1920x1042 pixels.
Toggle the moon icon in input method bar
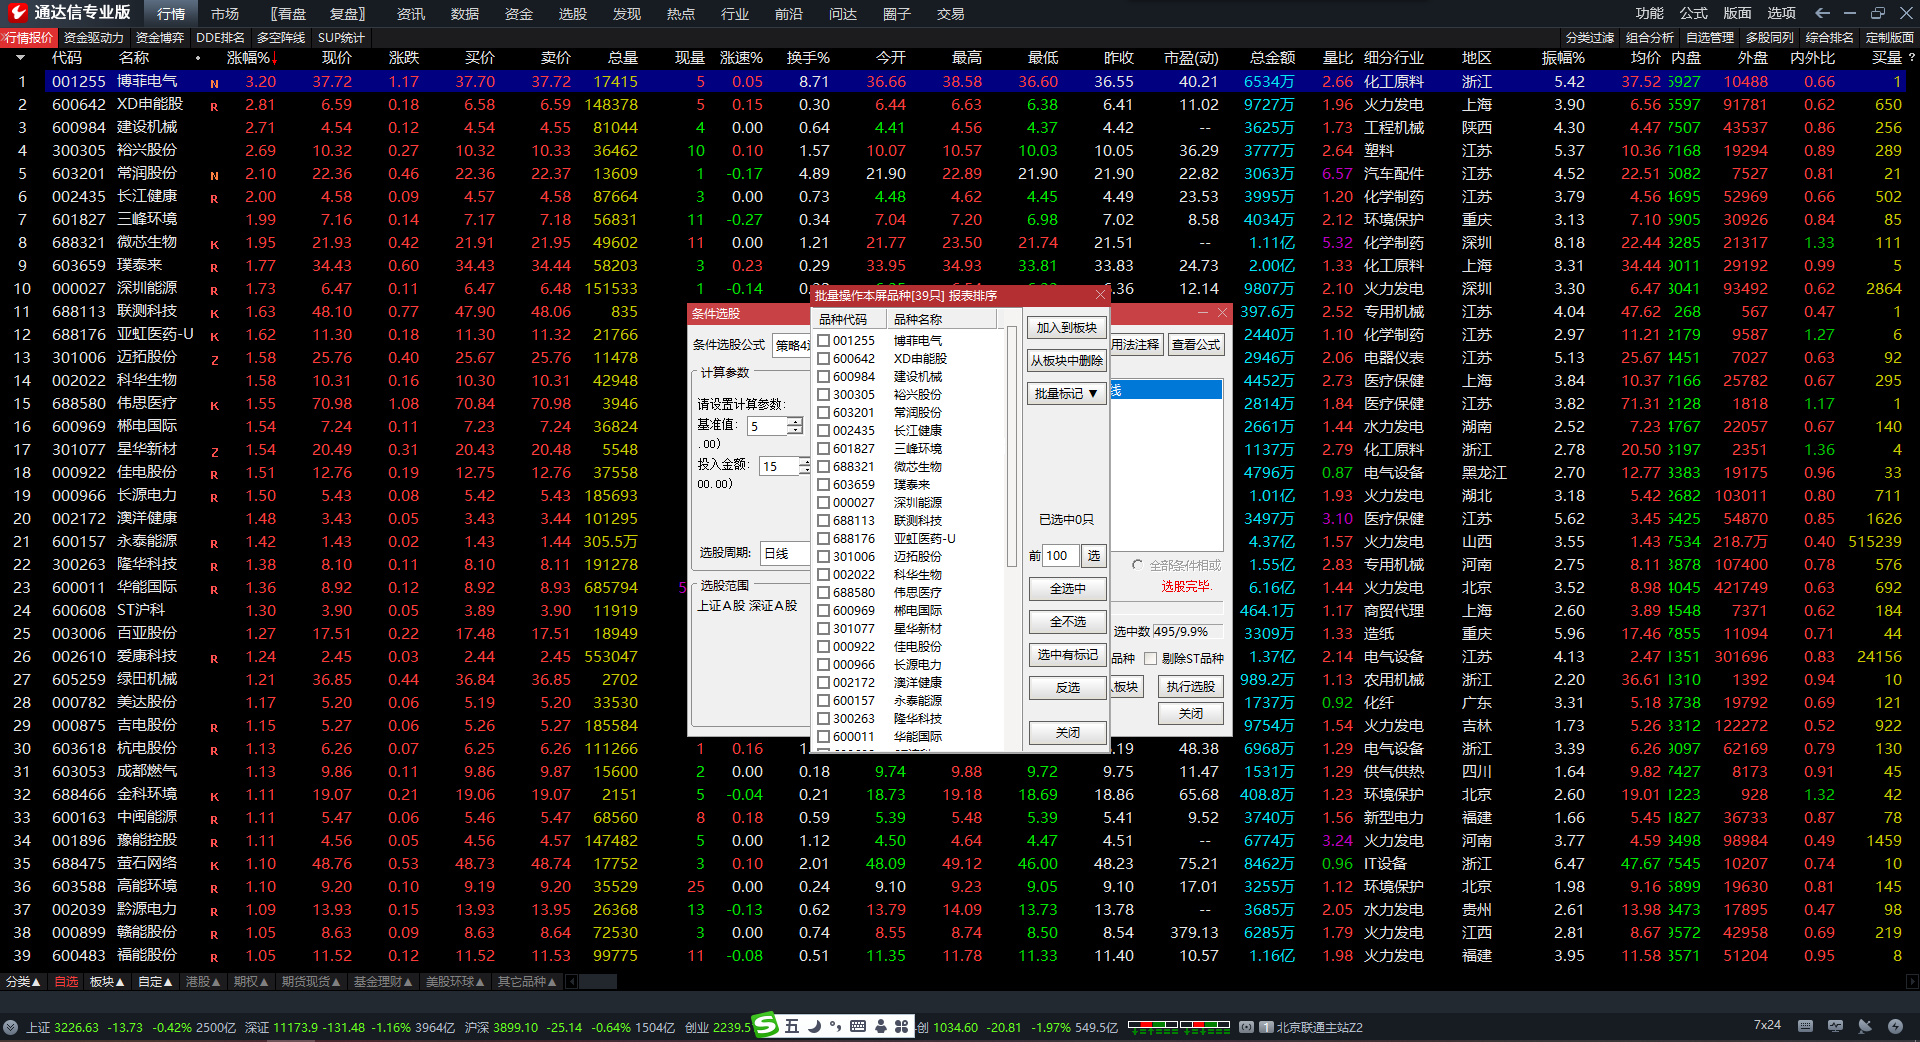pos(814,1026)
